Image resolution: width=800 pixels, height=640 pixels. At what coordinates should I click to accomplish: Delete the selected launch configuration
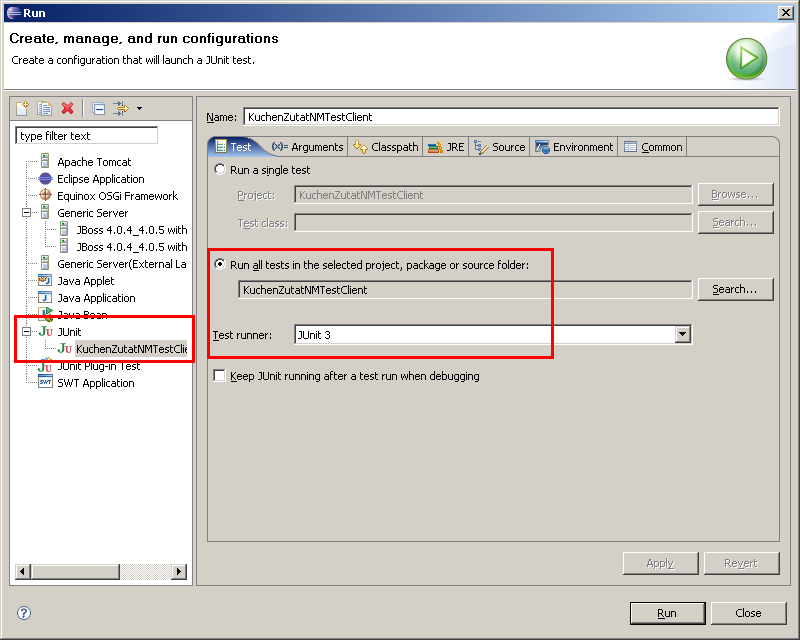tap(67, 108)
